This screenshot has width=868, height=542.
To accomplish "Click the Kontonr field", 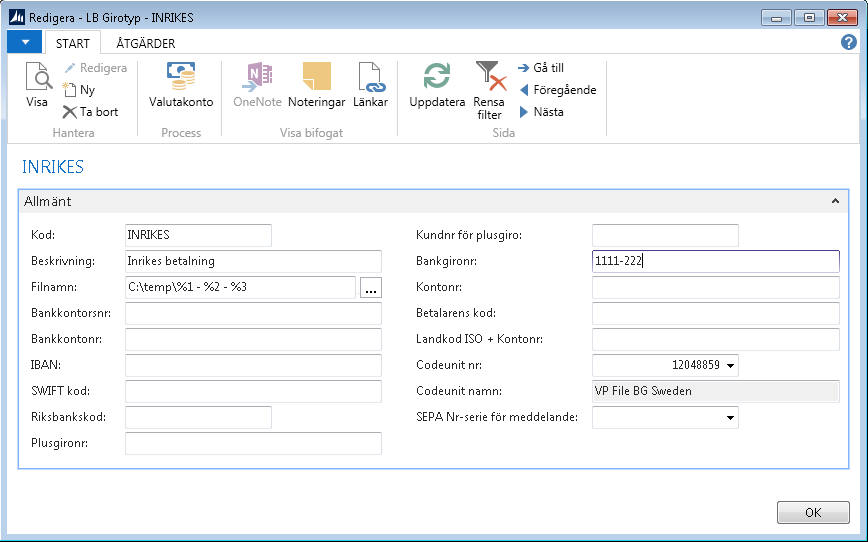I will coord(716,287).
